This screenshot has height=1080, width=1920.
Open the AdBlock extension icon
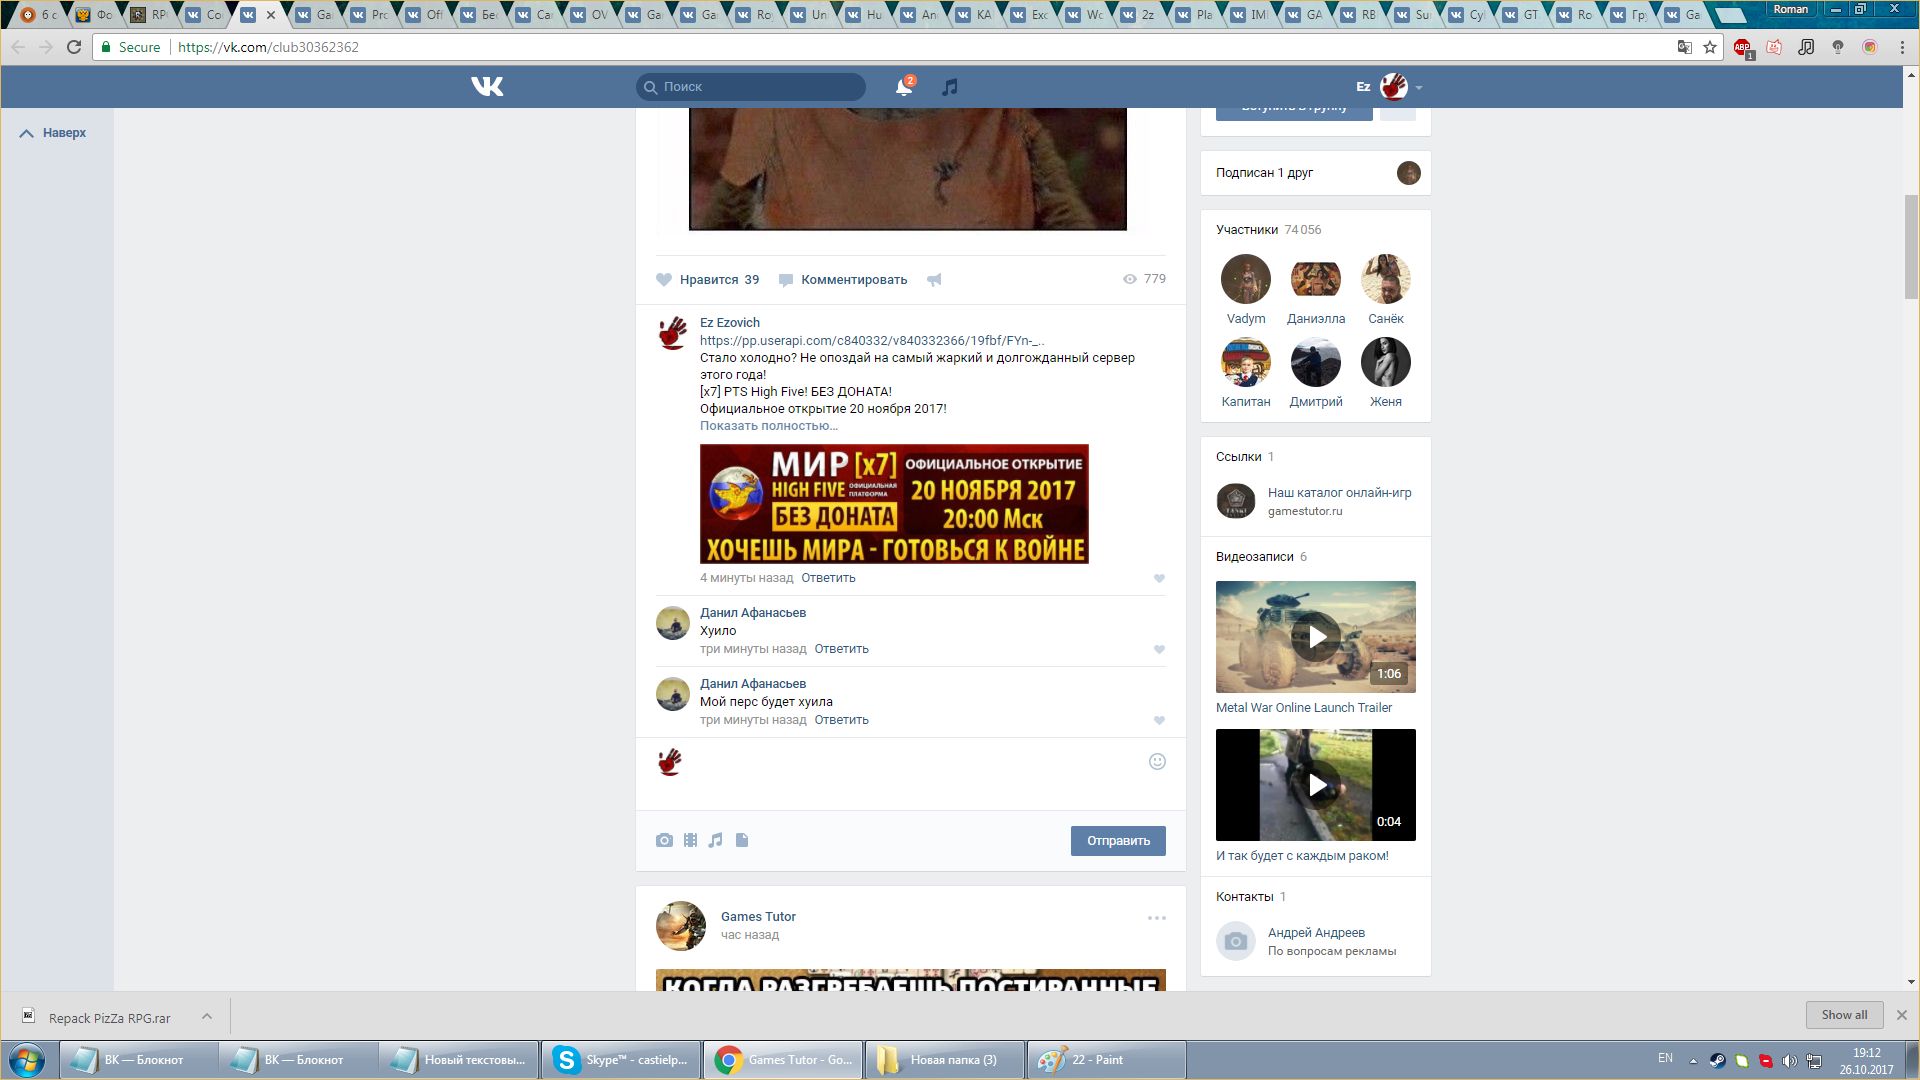[x=1743, y=47]
